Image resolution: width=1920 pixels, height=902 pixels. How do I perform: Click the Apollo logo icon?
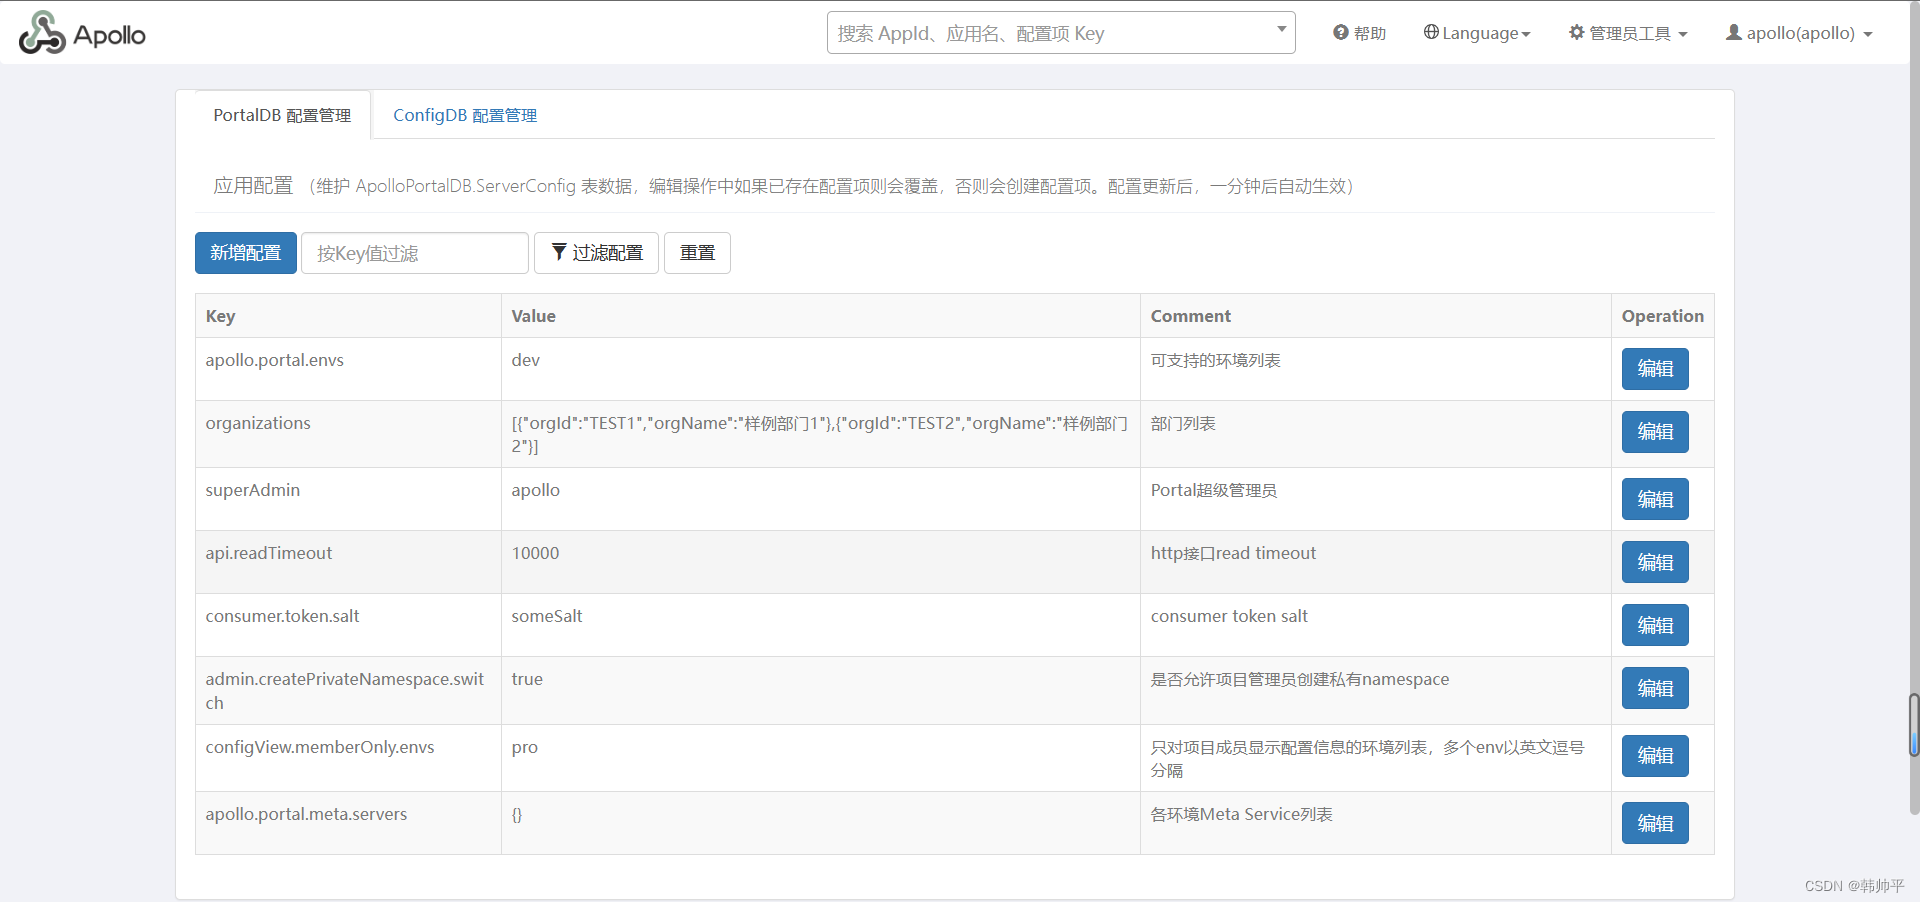pos(41,31)
